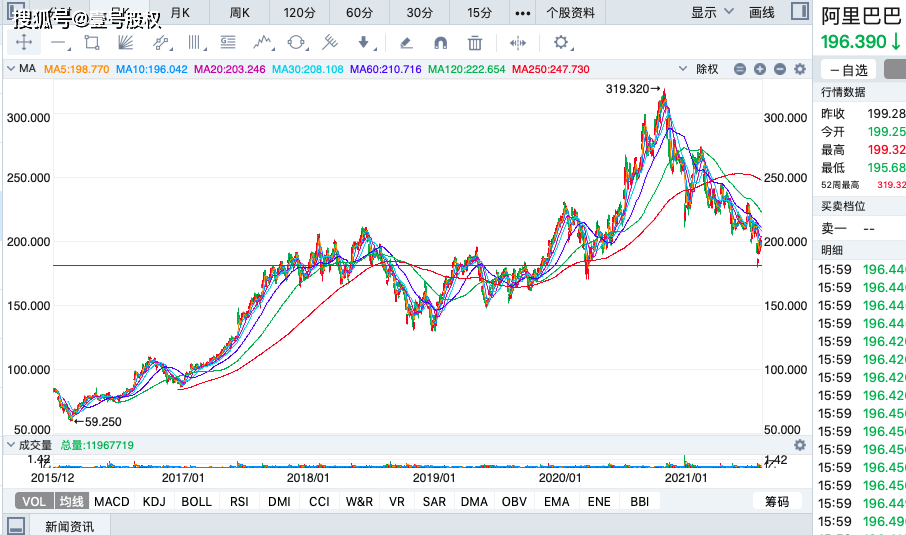Select the BBI indicator
The height and width of the screenshot is (535, 906).
640,501
